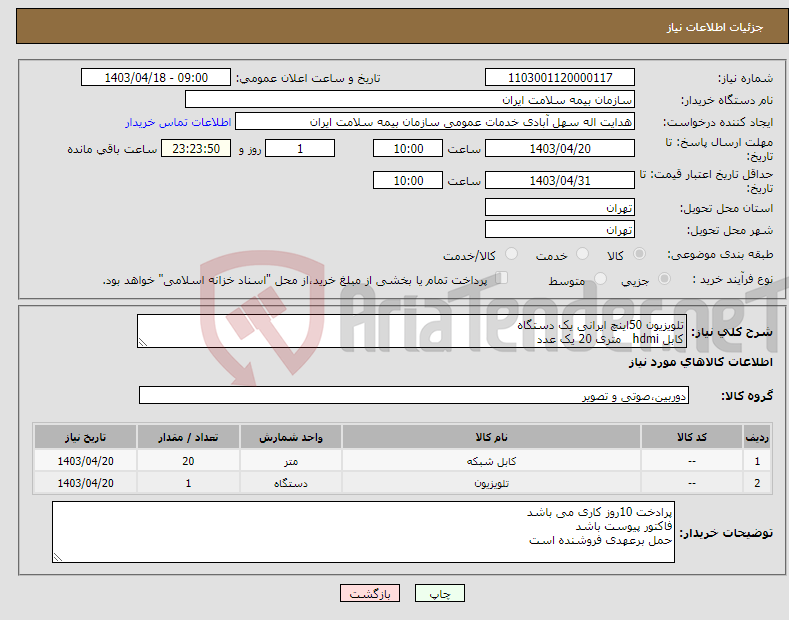Image resolution: width=789 pixels, height=620 pixels.
Task: Toggle the اسناد خزانه اسلامی payment checkbox
Action: click(502, 278)
